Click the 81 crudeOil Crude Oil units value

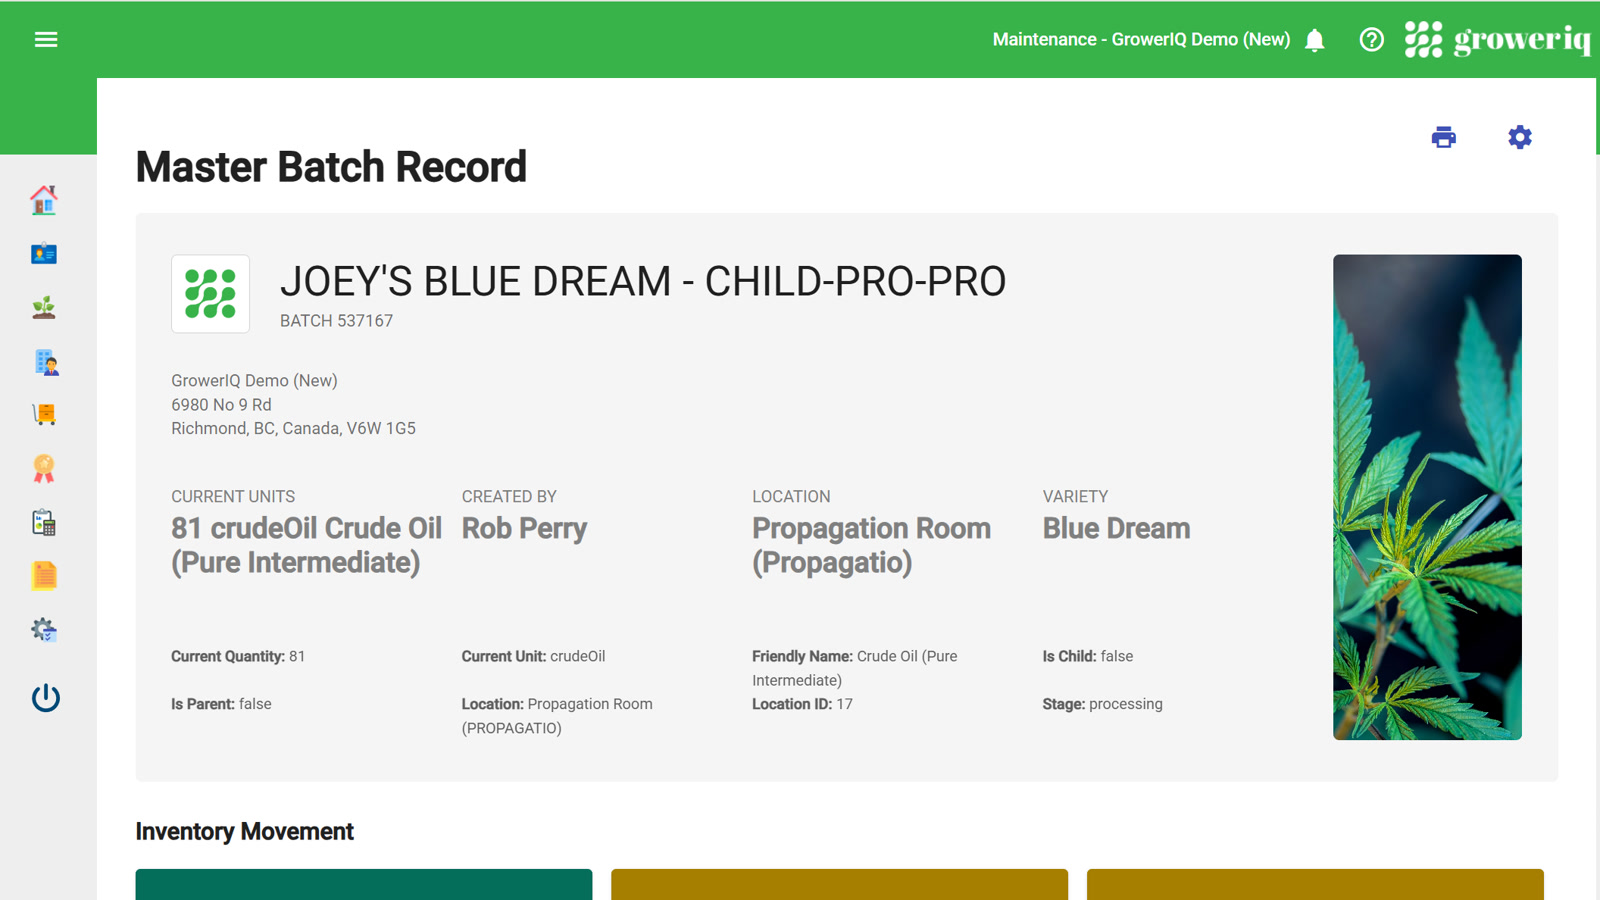[306, 545]
